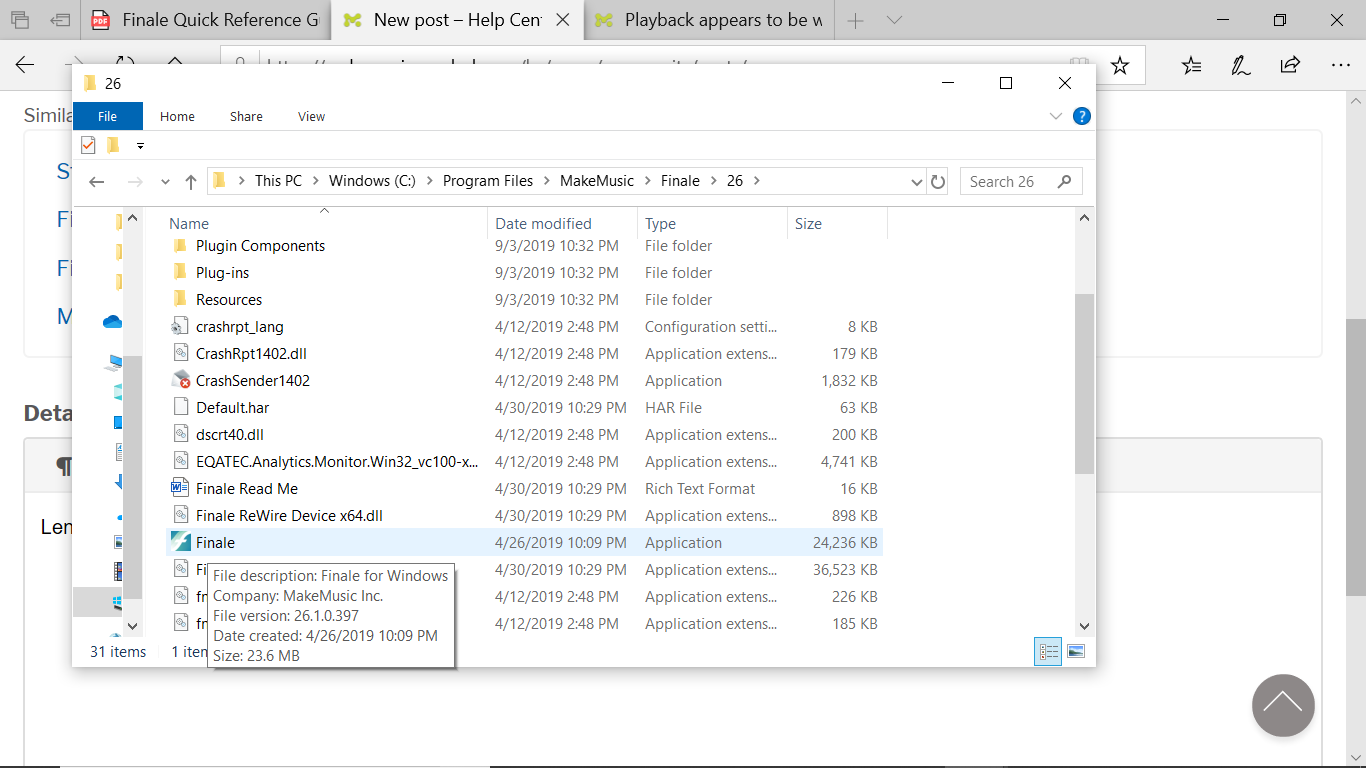Open the File menu in Explorer
Viewport: 1366px width, 768px height.
(107, 117)
